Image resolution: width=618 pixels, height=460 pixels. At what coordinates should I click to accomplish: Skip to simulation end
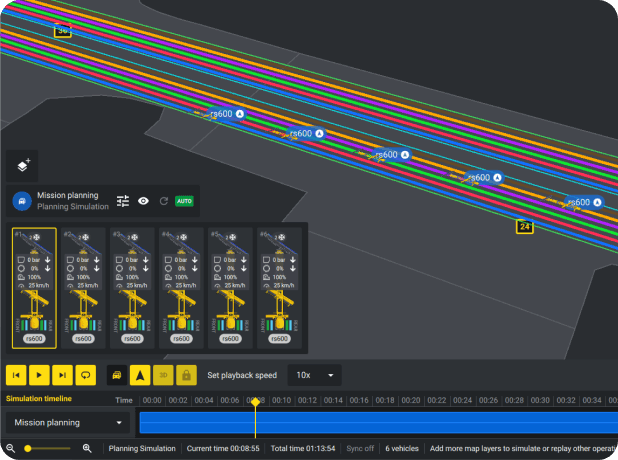[63, 375]
